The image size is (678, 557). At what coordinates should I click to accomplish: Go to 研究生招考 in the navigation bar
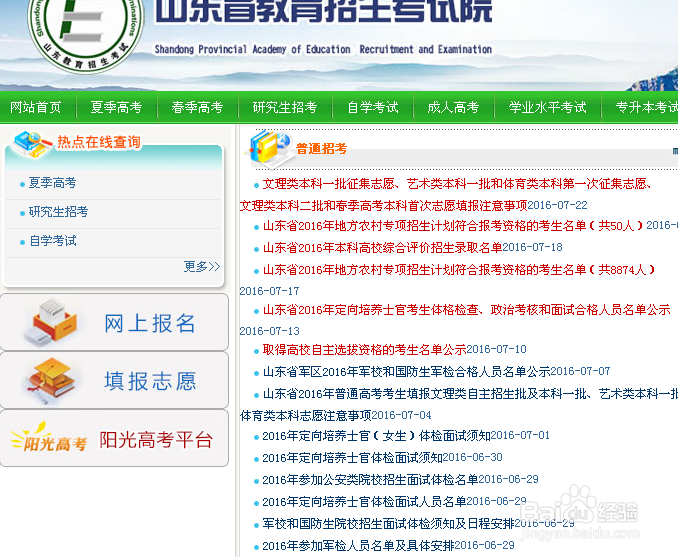(285, 107)
